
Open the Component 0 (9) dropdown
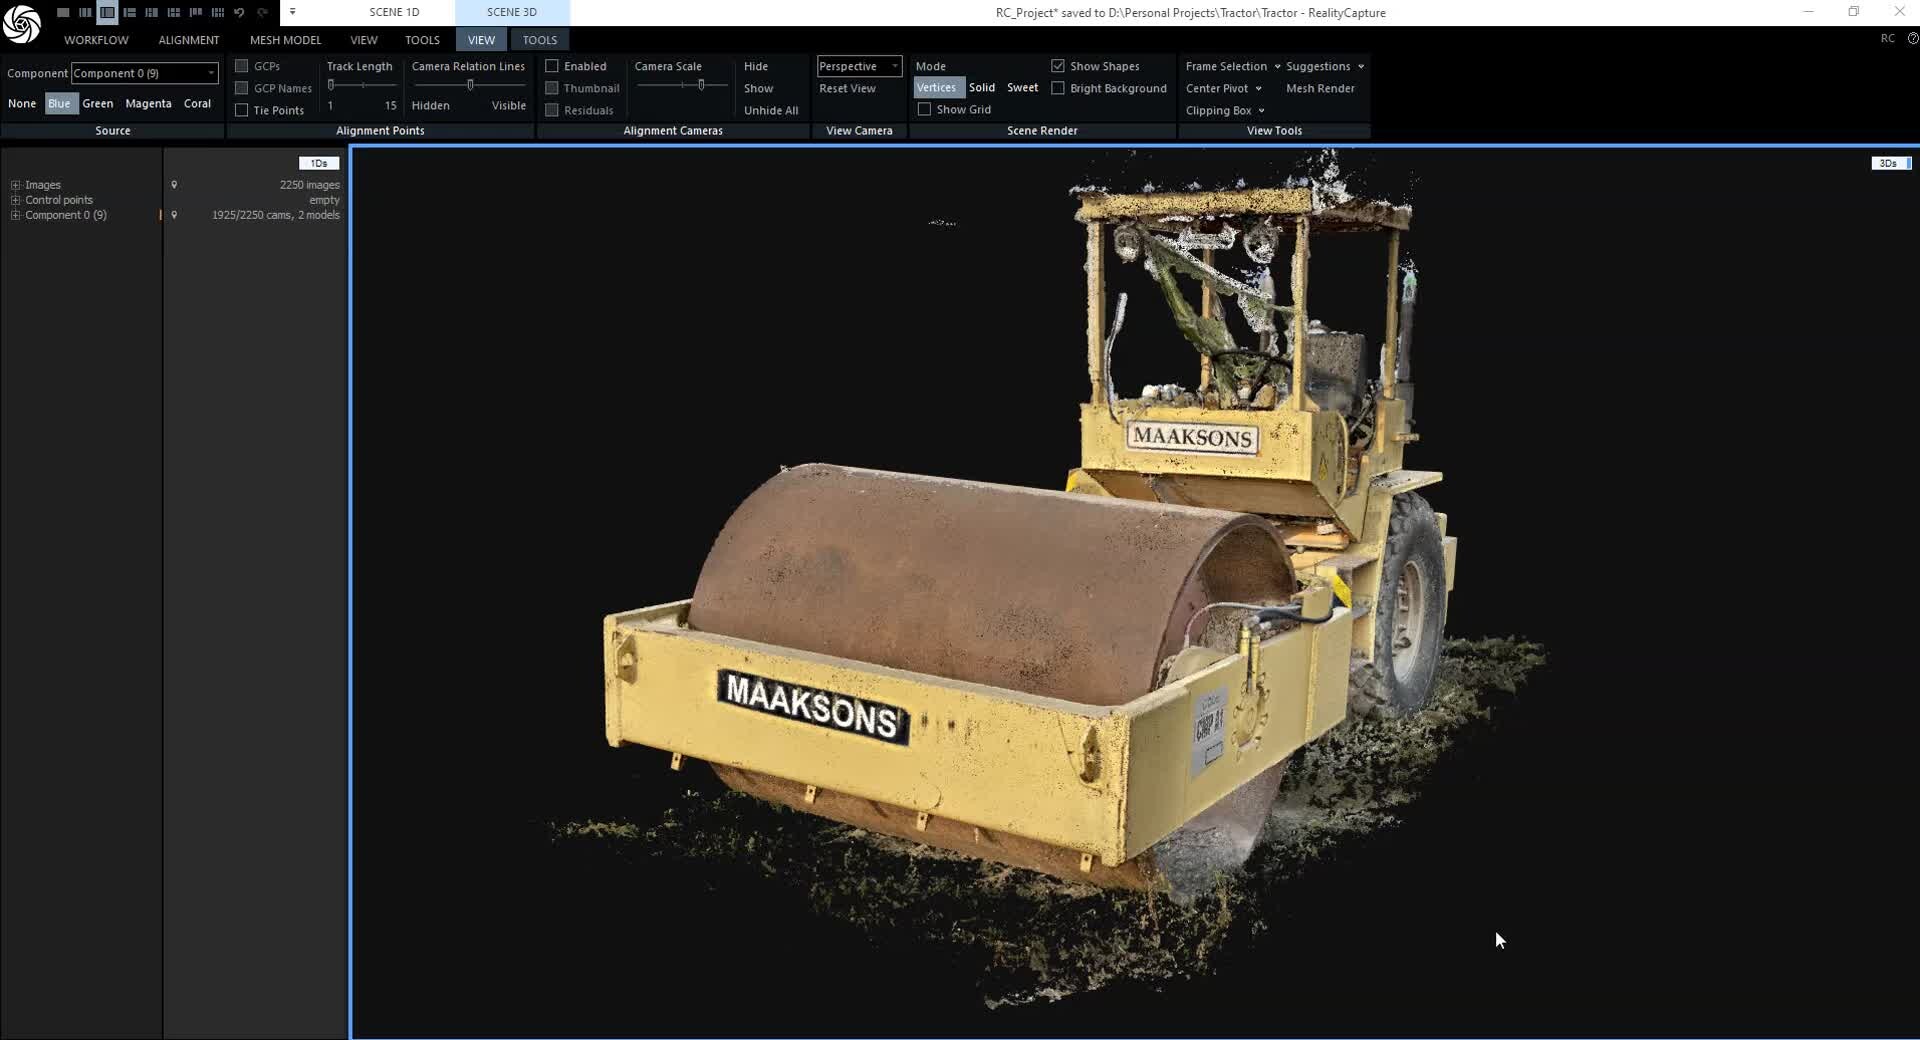[x=143, y=73]
